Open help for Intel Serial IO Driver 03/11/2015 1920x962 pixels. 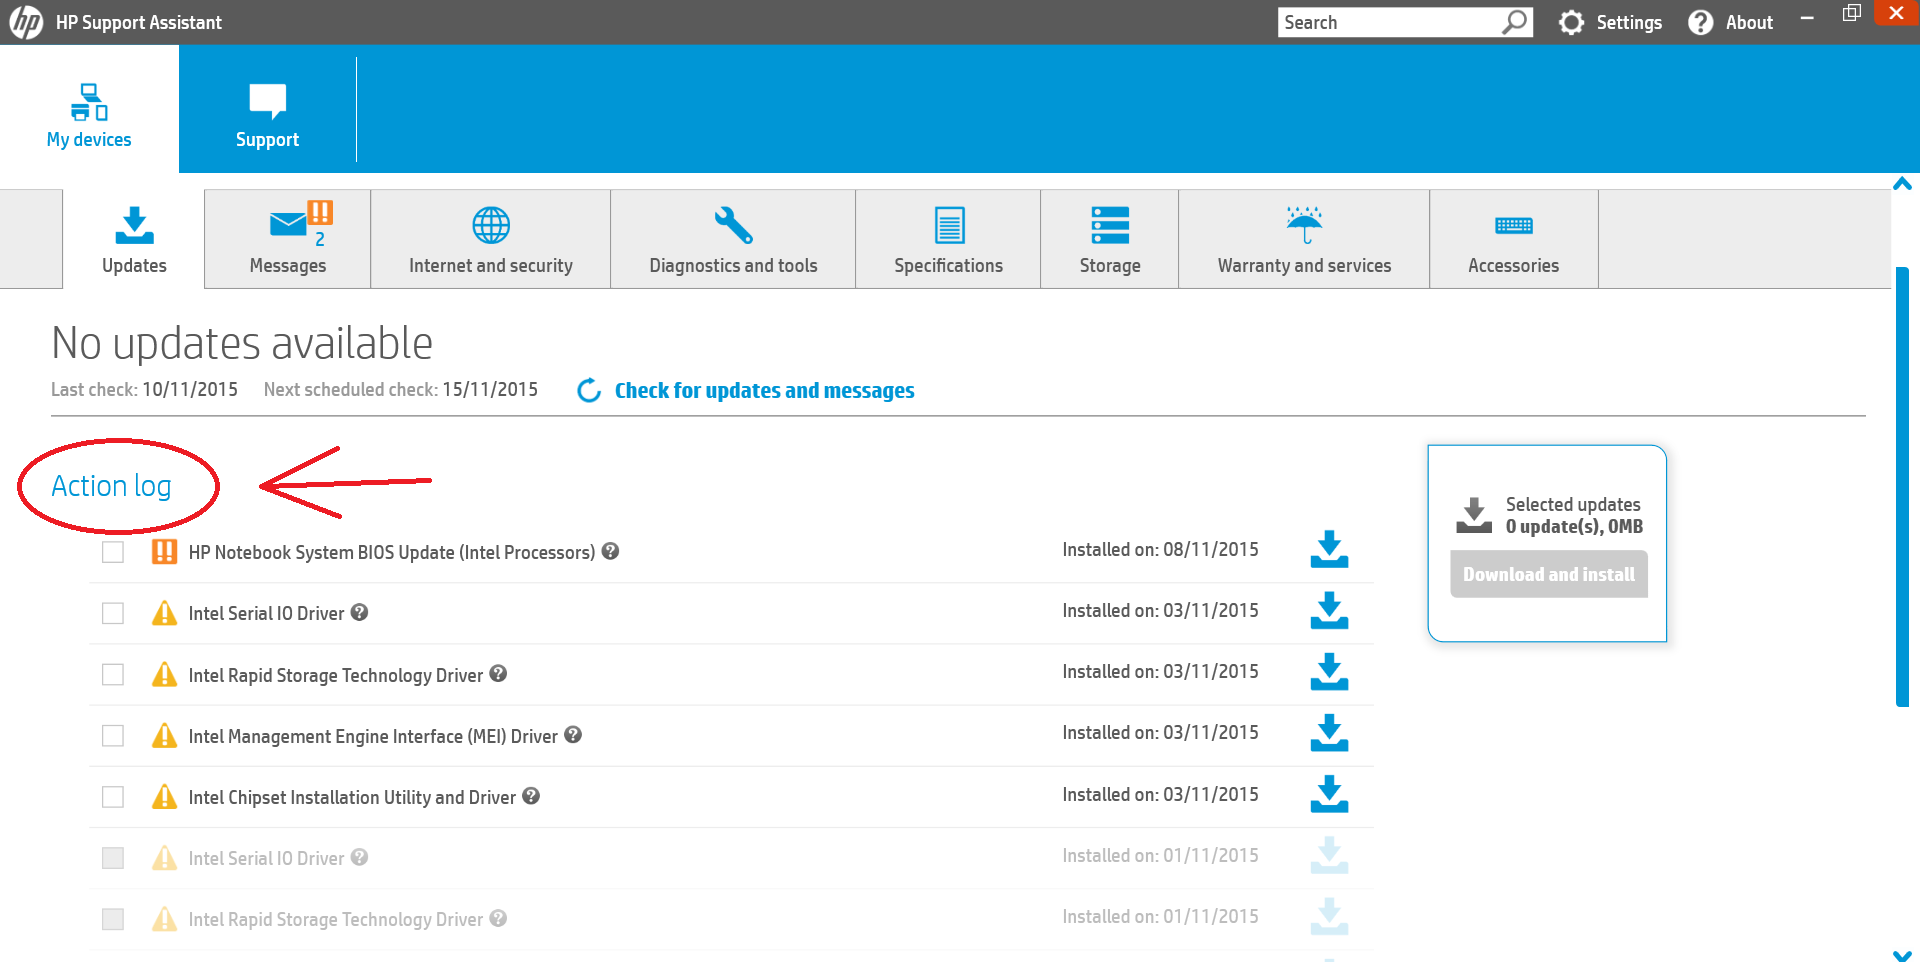pos(360,612)
